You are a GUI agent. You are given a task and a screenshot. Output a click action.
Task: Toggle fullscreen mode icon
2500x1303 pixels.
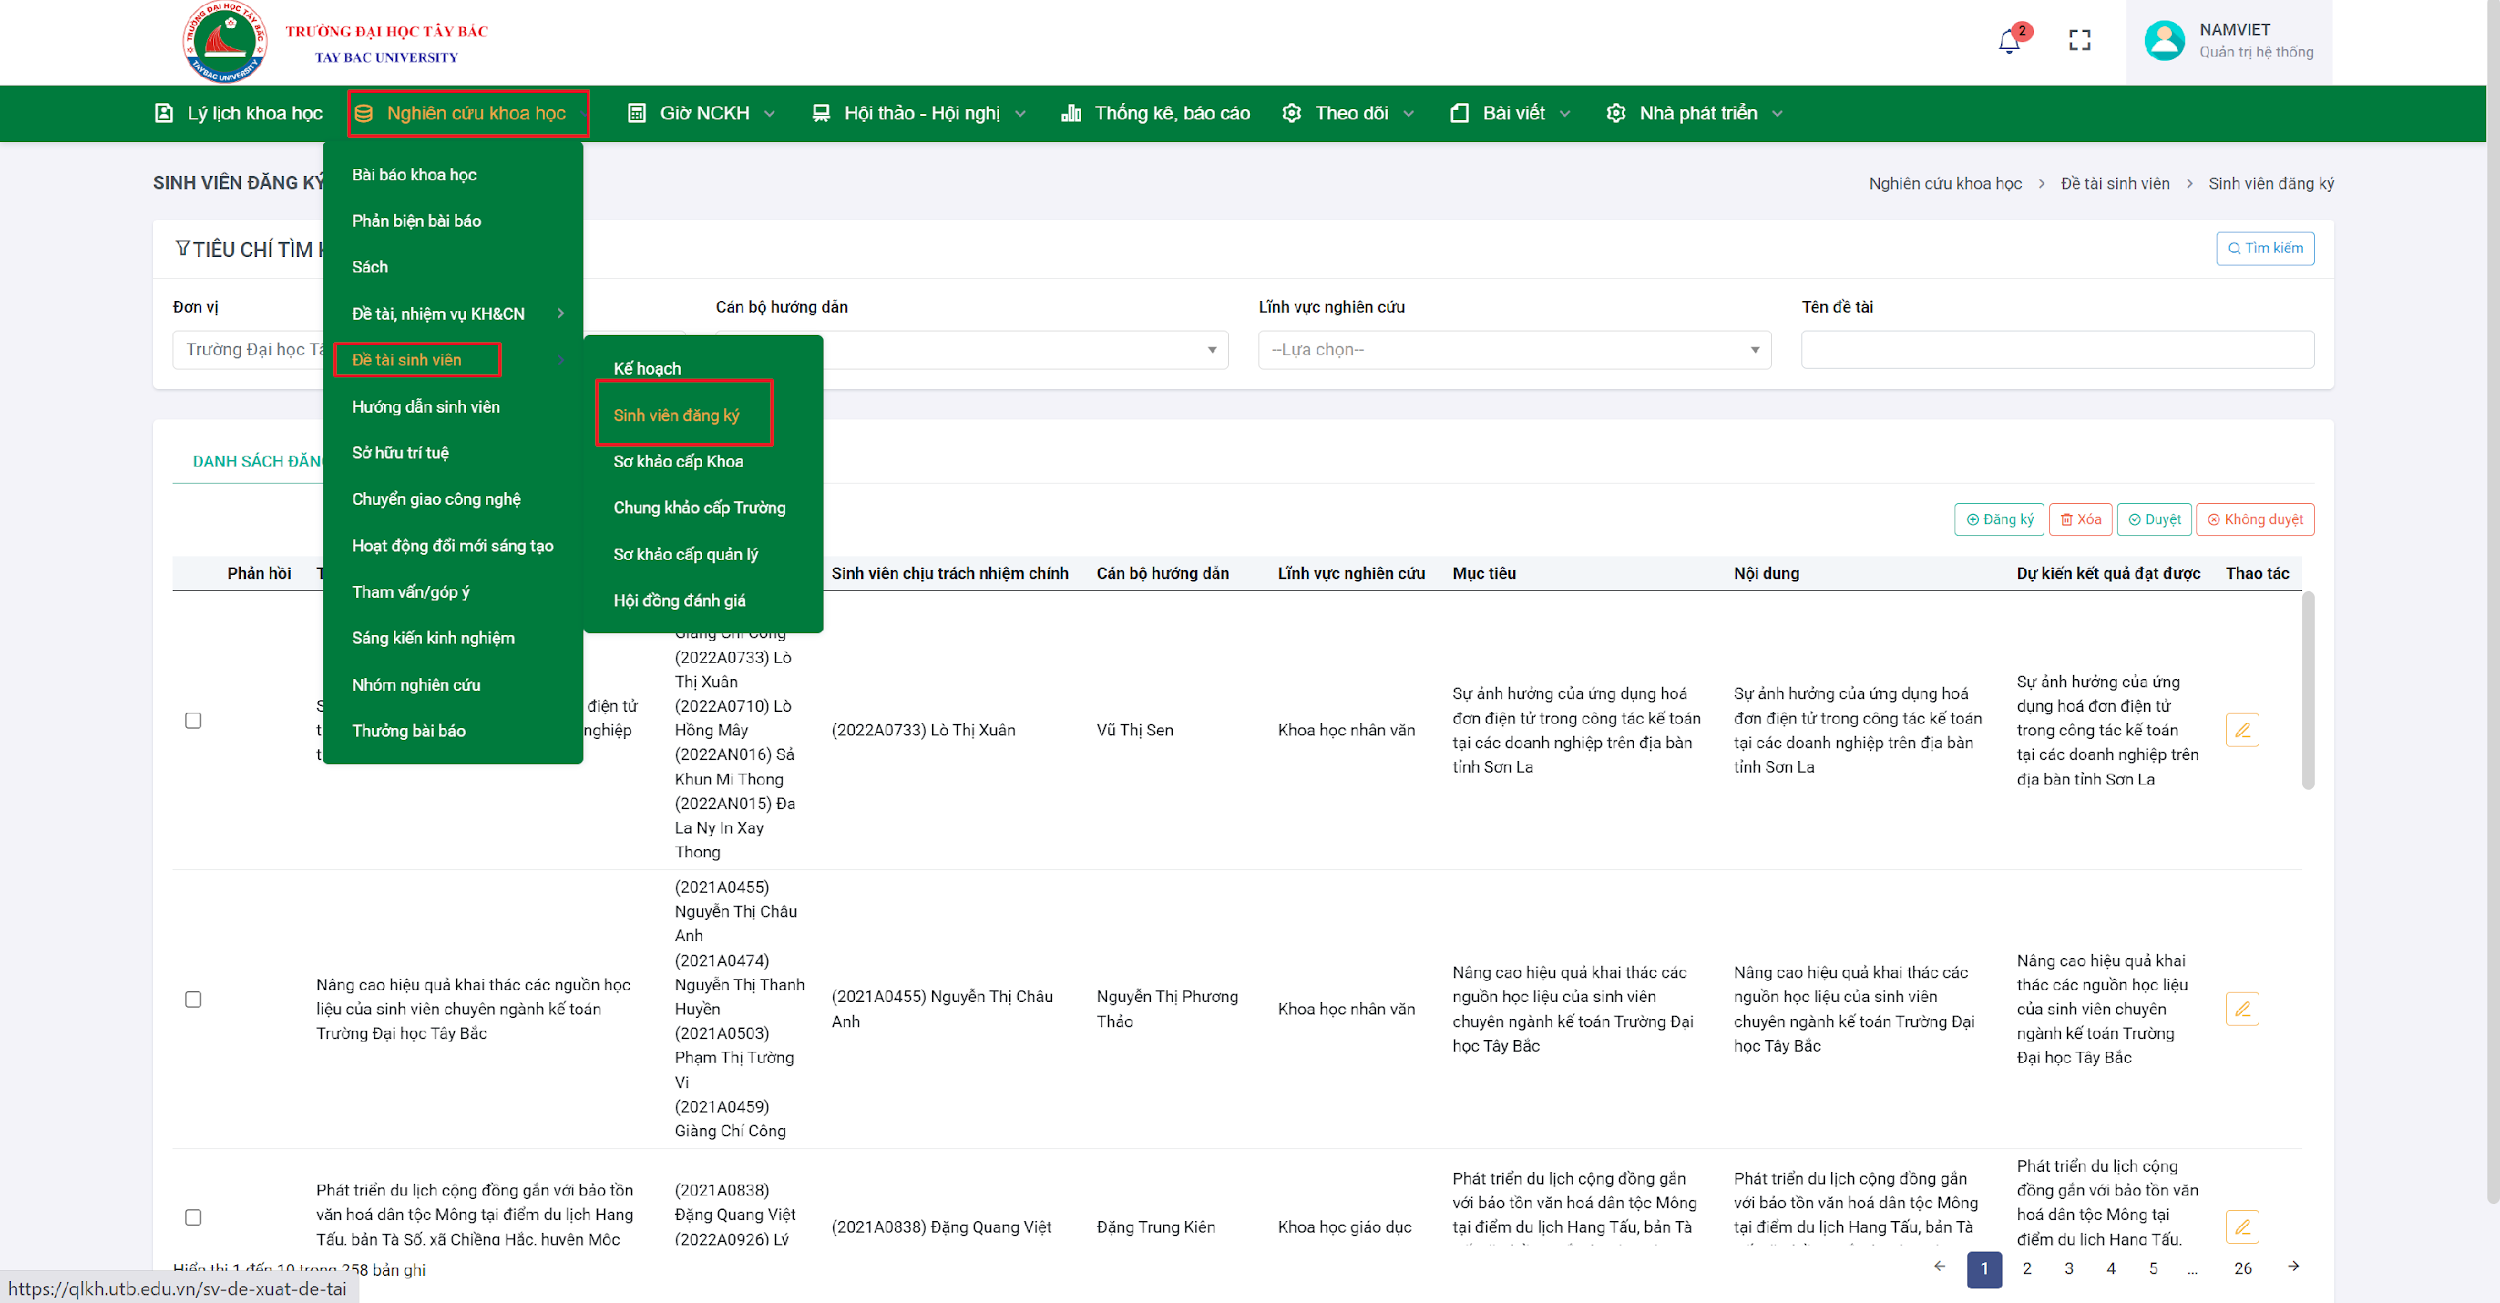pyautogui.click(x=2080, y=40)
